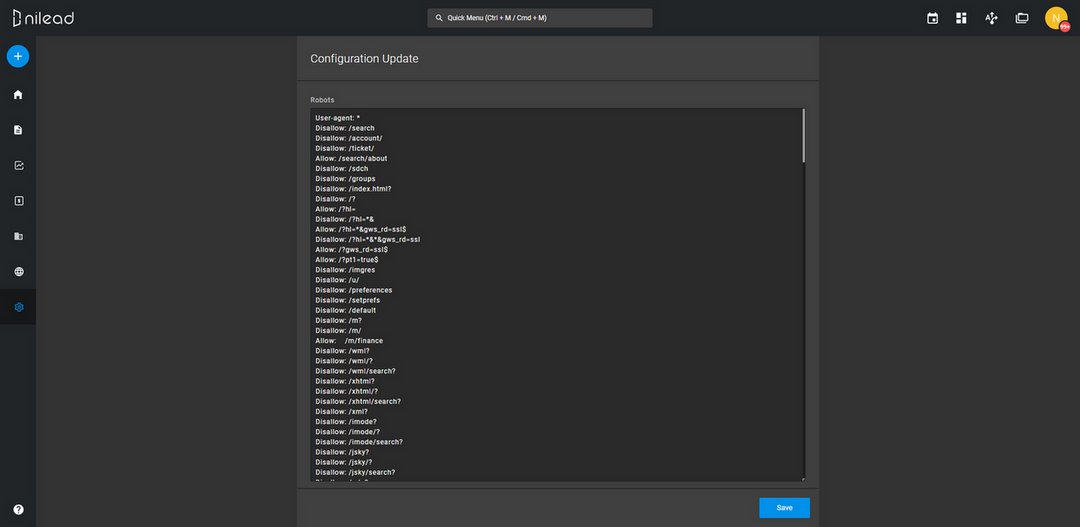The height and width of the screenshot is (527, 1080).
Task: Click the 'Disallow: /xhtml?' line
Action: tap(345, 381)
